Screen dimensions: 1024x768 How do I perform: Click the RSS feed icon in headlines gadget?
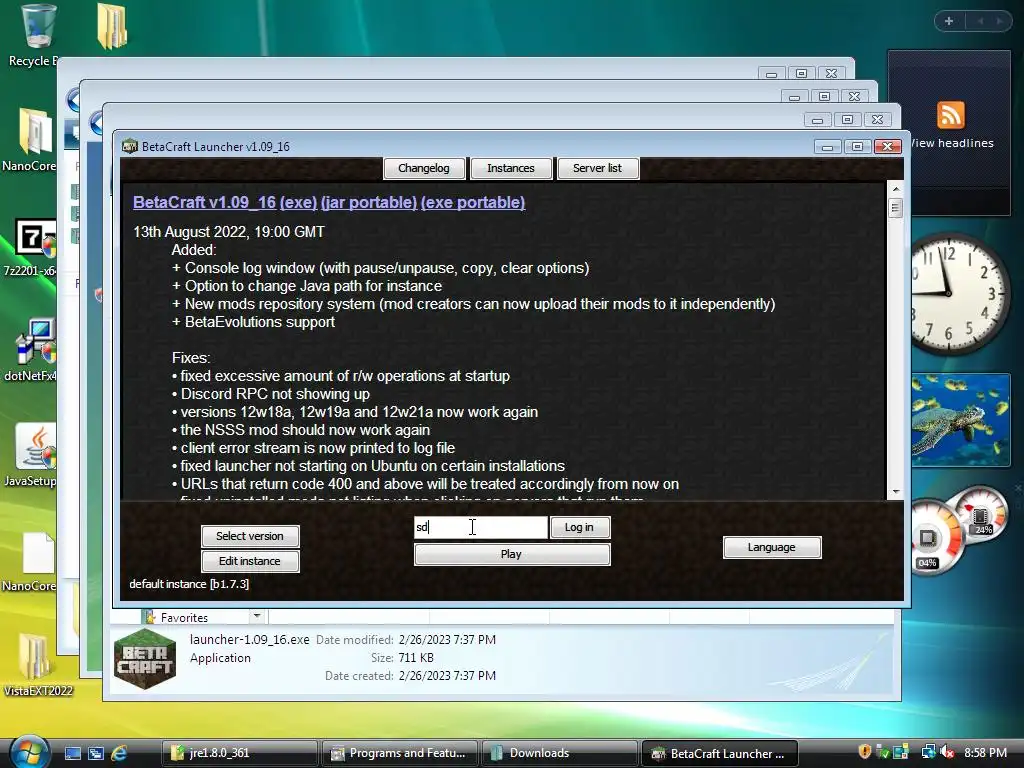(x=950, y=115)
